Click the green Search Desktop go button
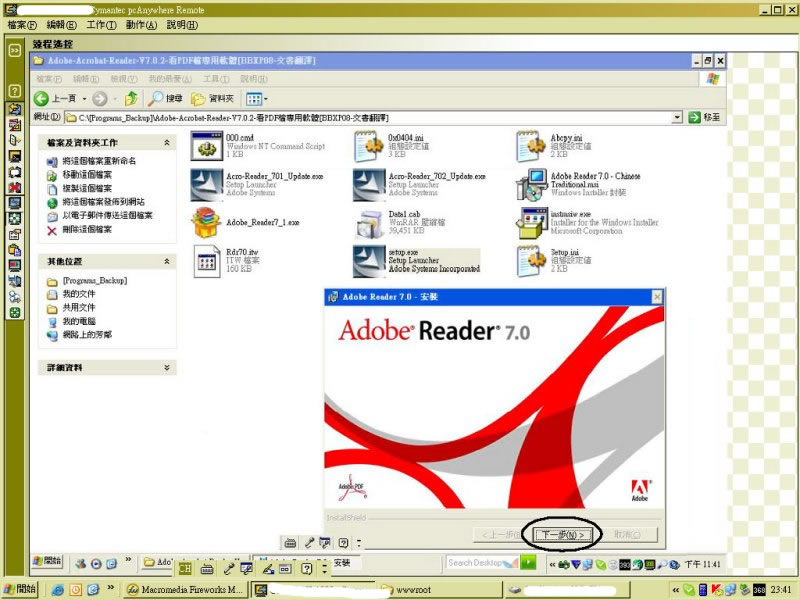800x600 pixels. [529, 562]
